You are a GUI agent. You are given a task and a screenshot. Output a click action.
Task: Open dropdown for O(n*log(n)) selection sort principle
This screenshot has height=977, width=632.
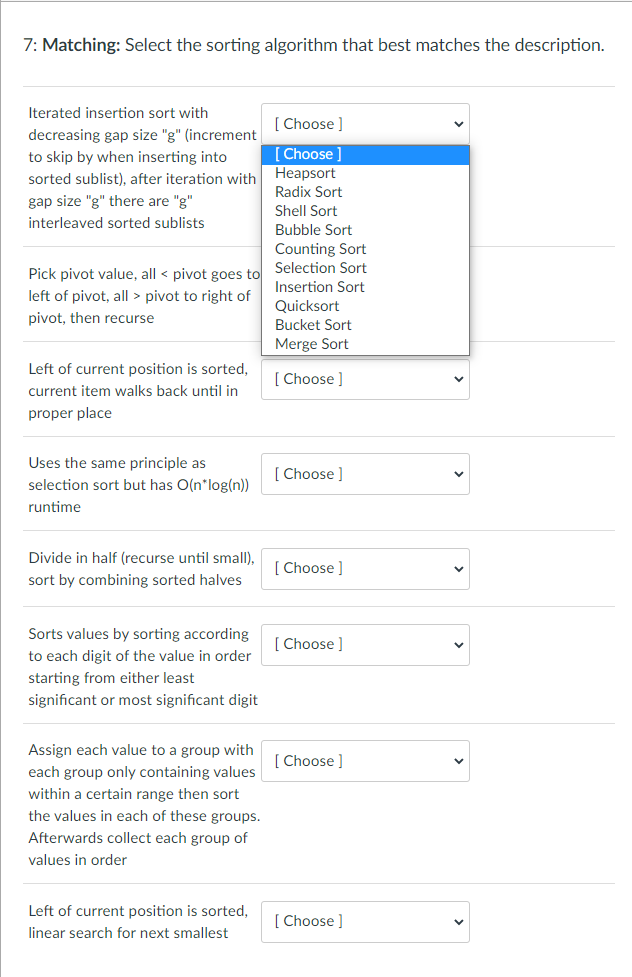coord(365,474)
